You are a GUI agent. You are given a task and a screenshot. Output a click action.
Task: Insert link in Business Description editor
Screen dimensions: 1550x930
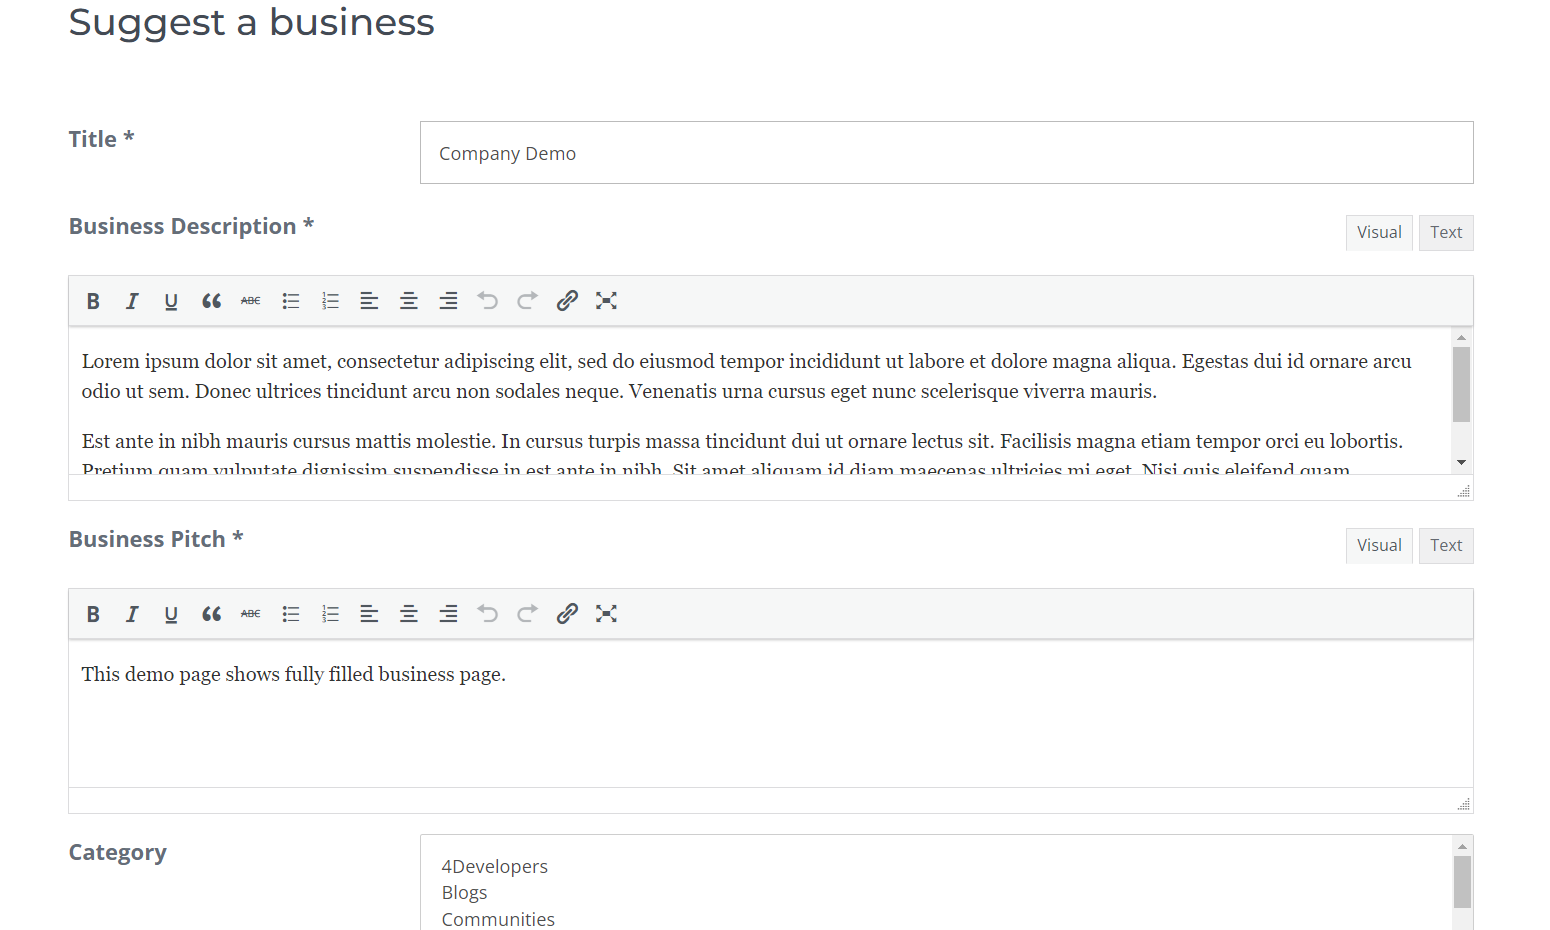click(x=567, y=301)
